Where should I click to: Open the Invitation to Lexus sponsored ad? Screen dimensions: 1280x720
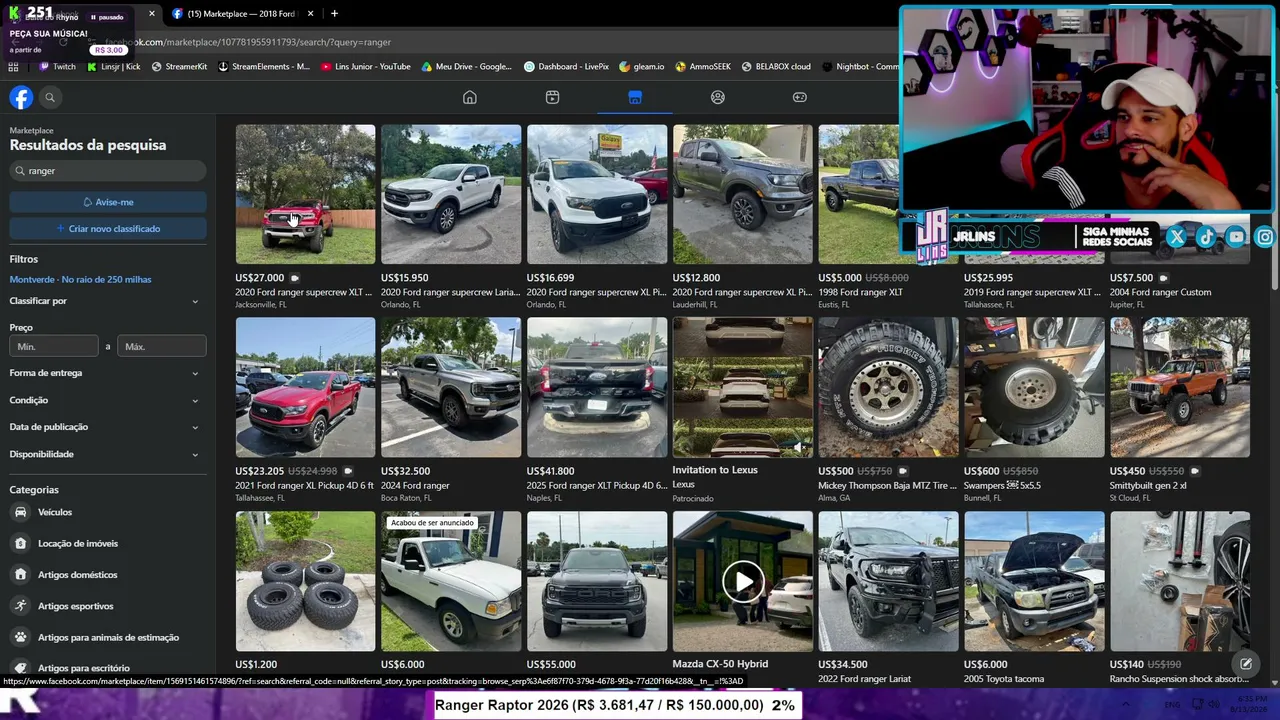(x=742, y=387)
